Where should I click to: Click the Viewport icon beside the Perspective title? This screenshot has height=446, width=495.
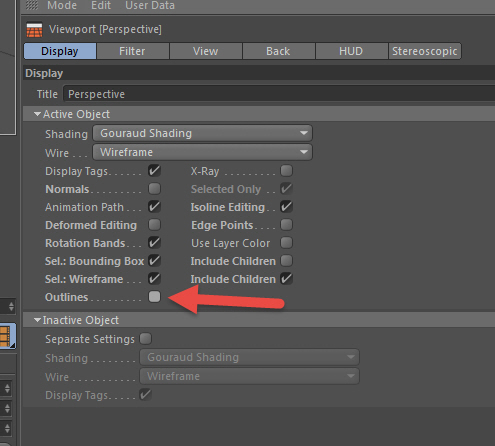click(x=34, y=30)
